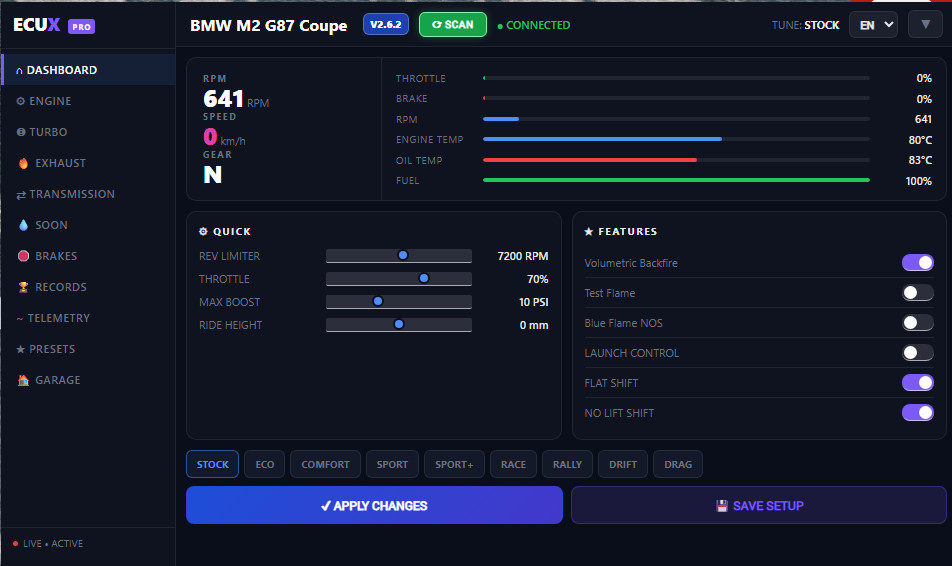The width and height of the screenshot is (952, 566).
Task: Click the Oil Temp gauge bar
Action: (676, 160)
